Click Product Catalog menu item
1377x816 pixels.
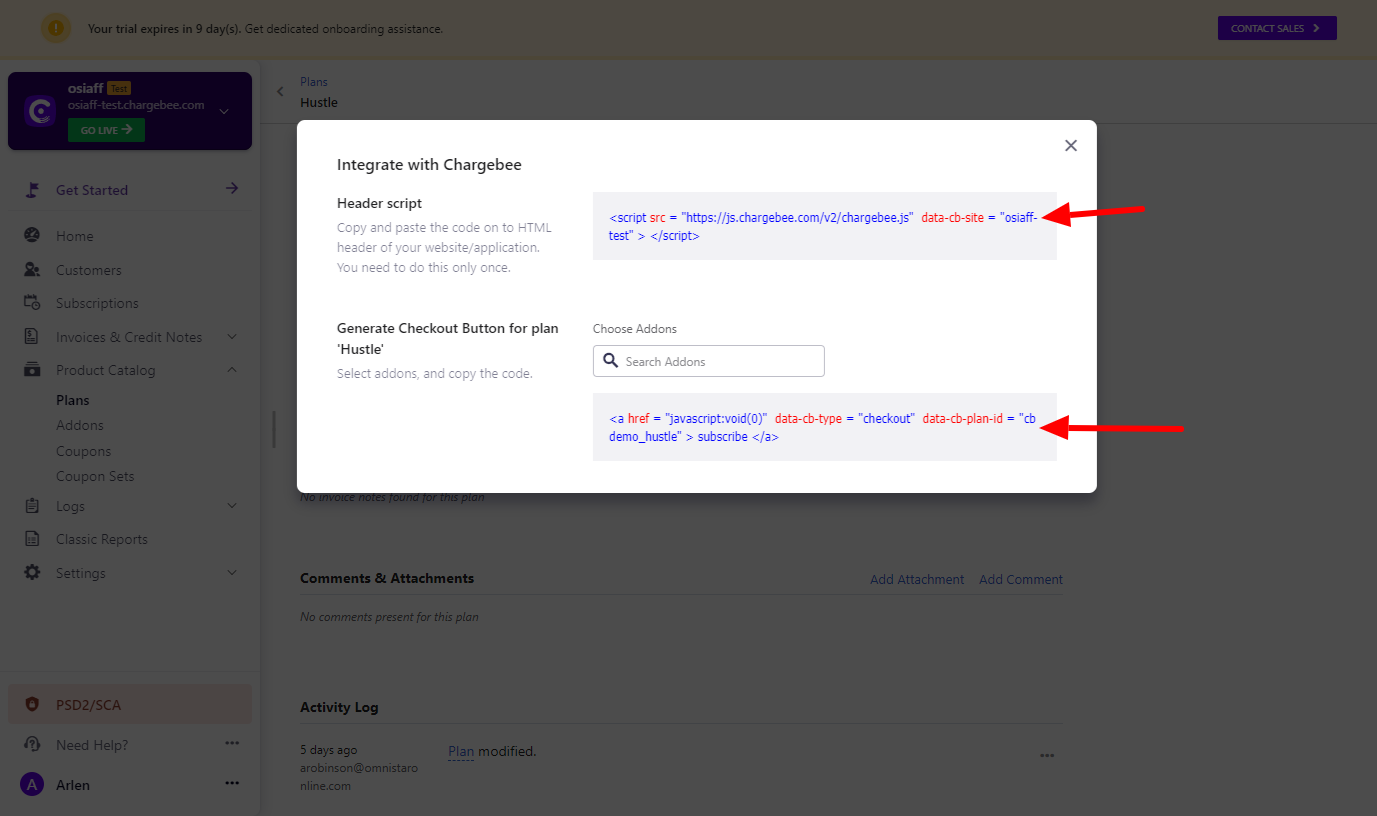point(105,370)
